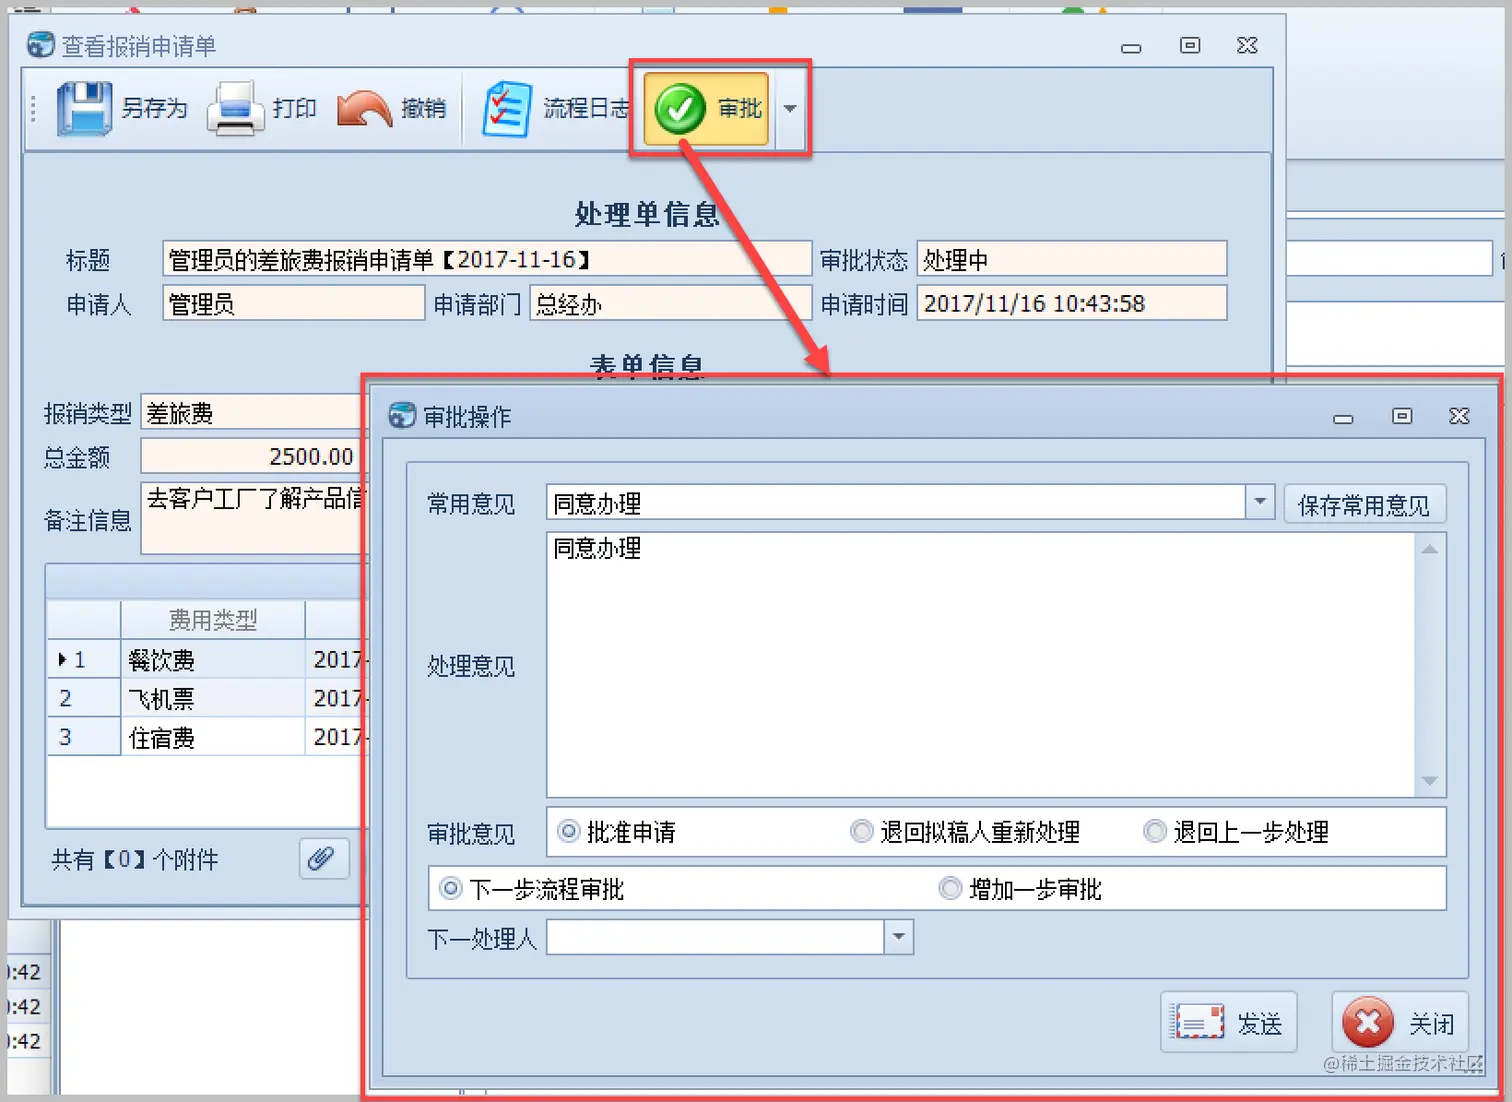Maximize the 审批操作 dialog
This screenshot has height=1102, width=1512.
pyautogui.click(x=1402, y=415)
